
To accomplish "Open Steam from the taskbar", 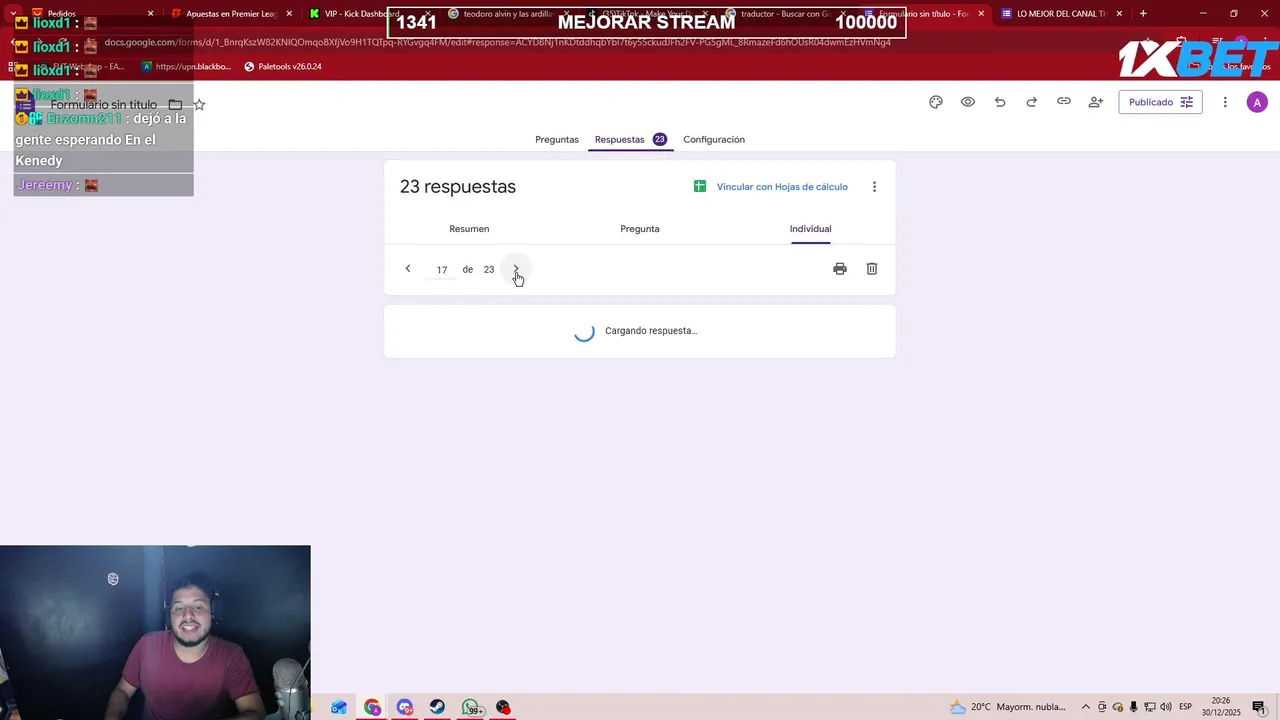I will pos(438,707).
